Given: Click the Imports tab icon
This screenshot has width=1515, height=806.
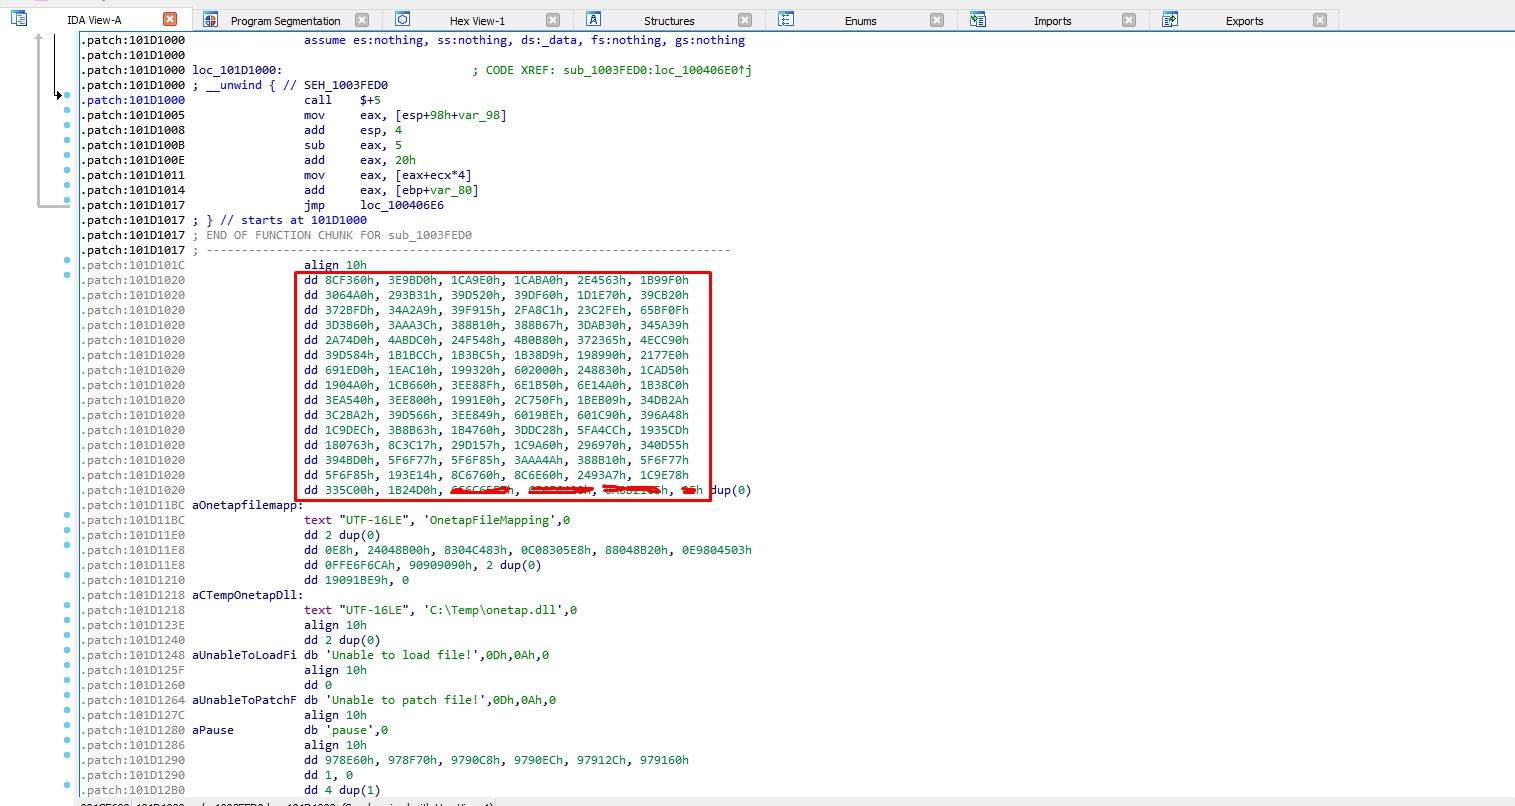Looking at the screenshot, I should pos(978,20).
